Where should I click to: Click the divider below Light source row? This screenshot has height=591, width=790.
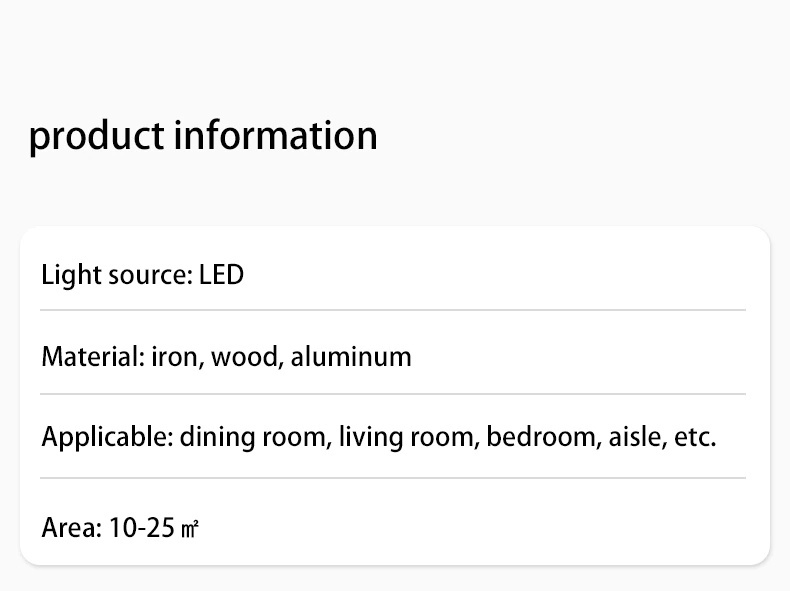click(x=393, y=310)
